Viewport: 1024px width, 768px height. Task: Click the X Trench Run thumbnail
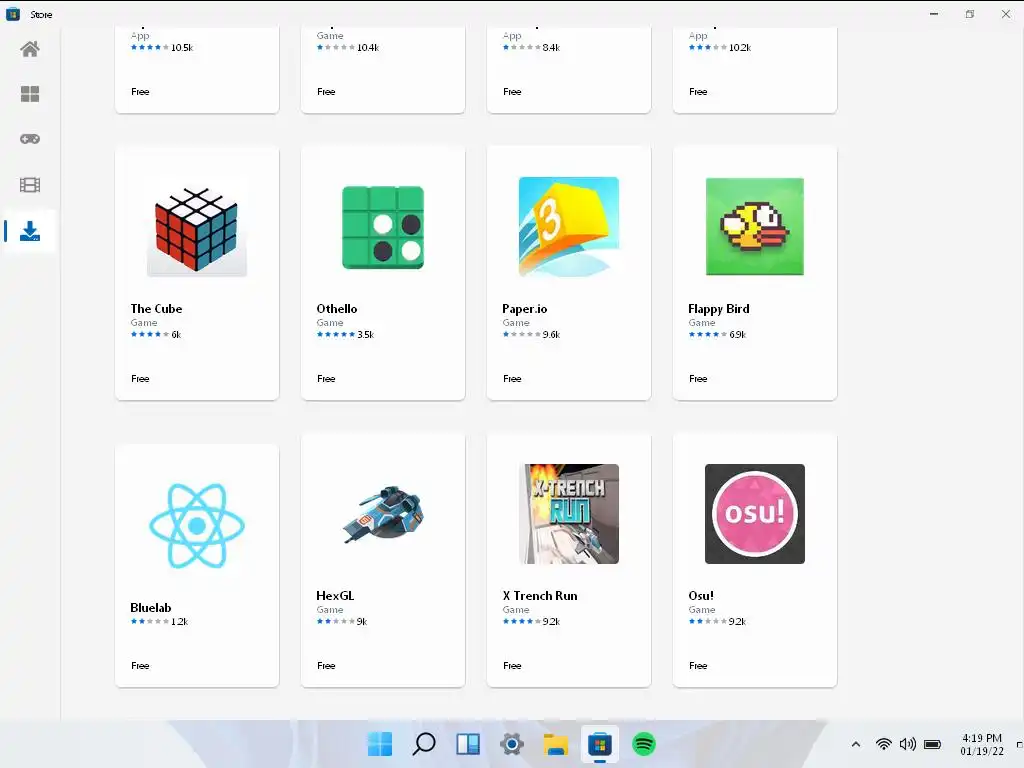pyautogui.click(x=569, y=514)
